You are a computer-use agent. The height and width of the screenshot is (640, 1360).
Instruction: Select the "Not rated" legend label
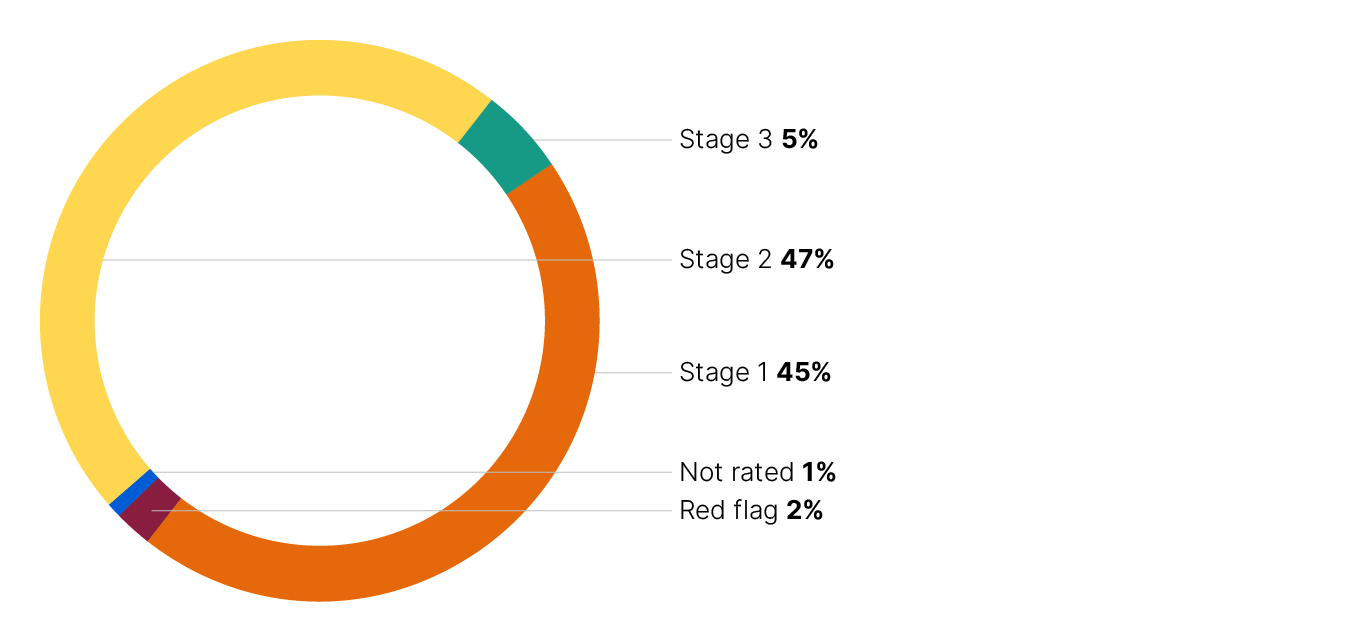click(736, 472)
